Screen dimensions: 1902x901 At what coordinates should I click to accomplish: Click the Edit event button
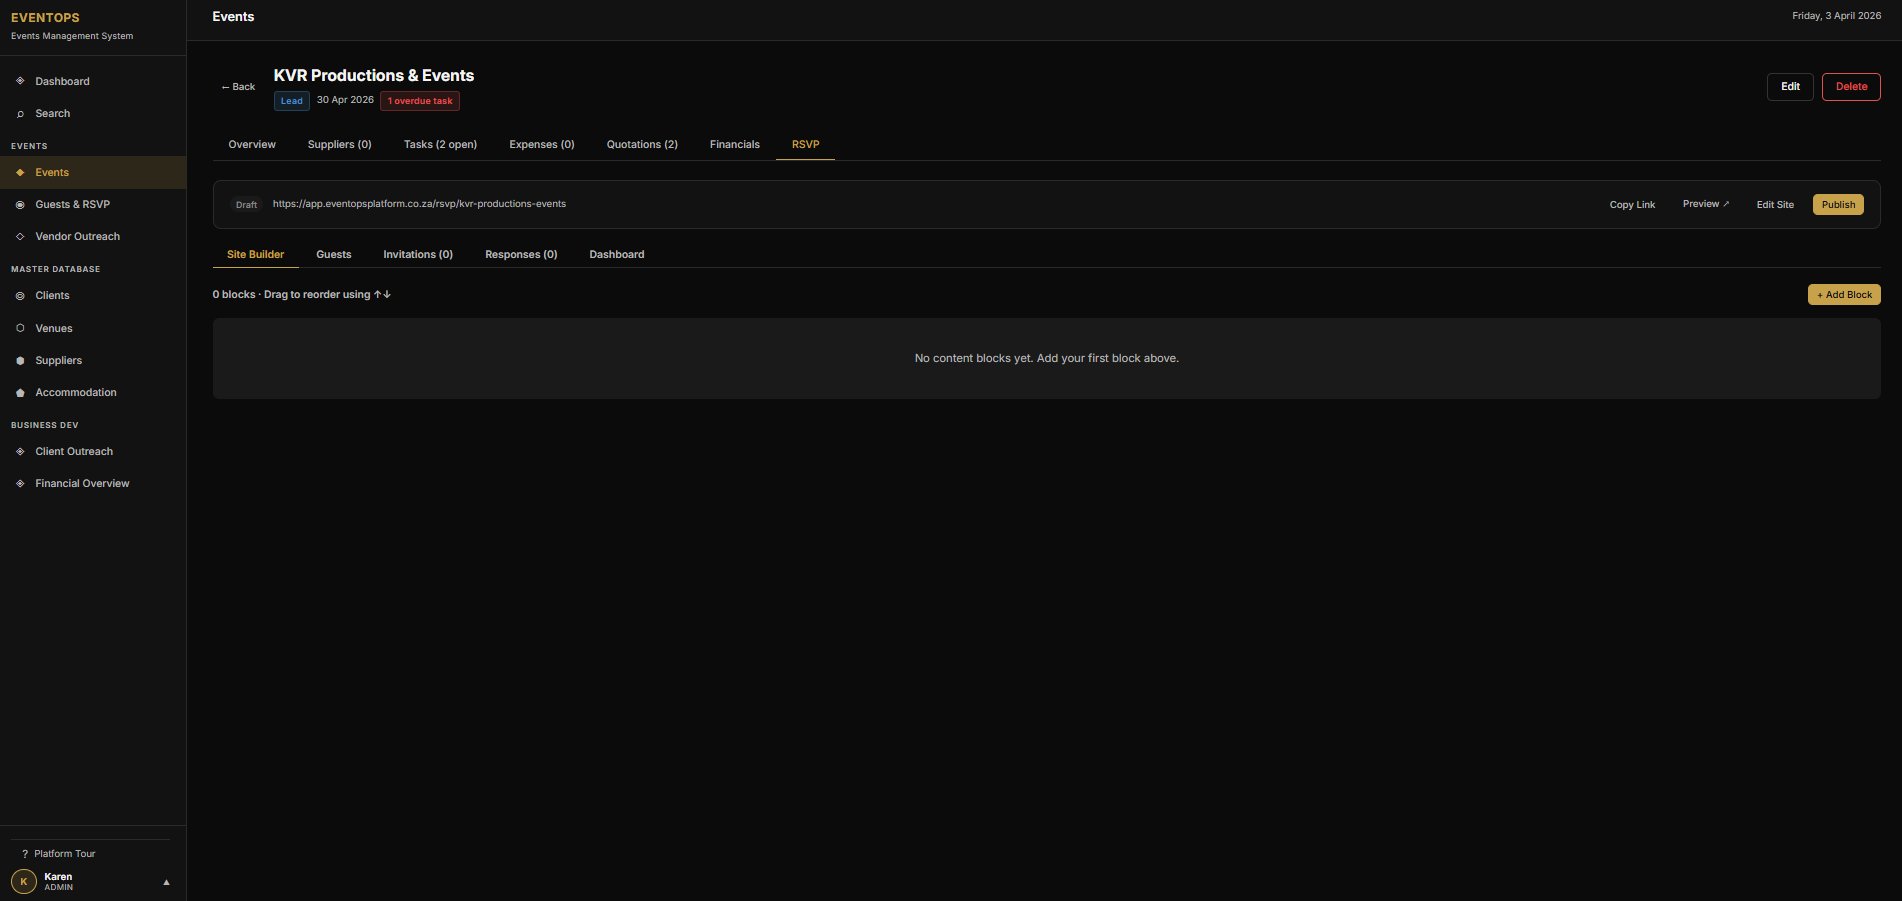pos(1790,87)
